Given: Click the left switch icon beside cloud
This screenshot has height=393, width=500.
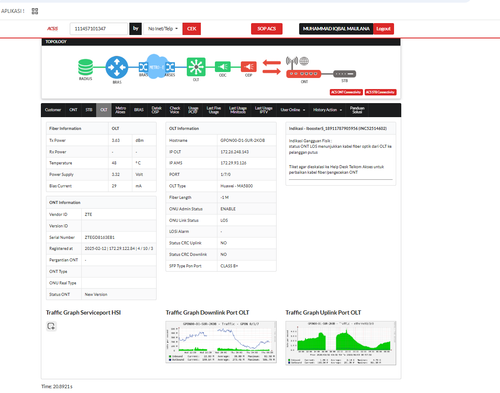Looking at the screenshot, I should click(x=143, y=67).
